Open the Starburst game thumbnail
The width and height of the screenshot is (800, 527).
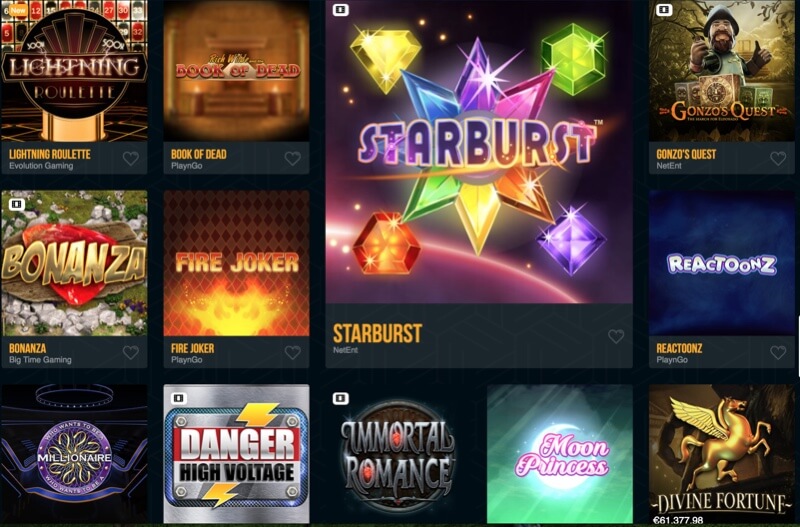(x=479, y=152)
